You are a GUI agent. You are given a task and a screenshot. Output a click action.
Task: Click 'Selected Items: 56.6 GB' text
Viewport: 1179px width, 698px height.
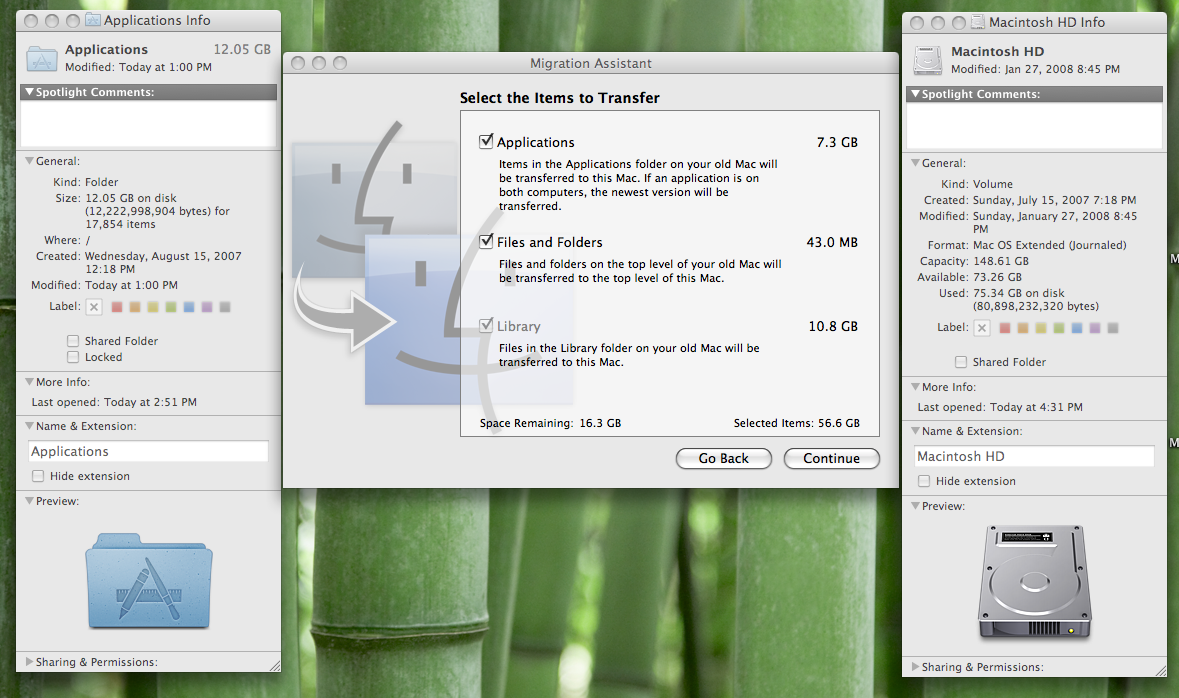(x=796, y=423)
